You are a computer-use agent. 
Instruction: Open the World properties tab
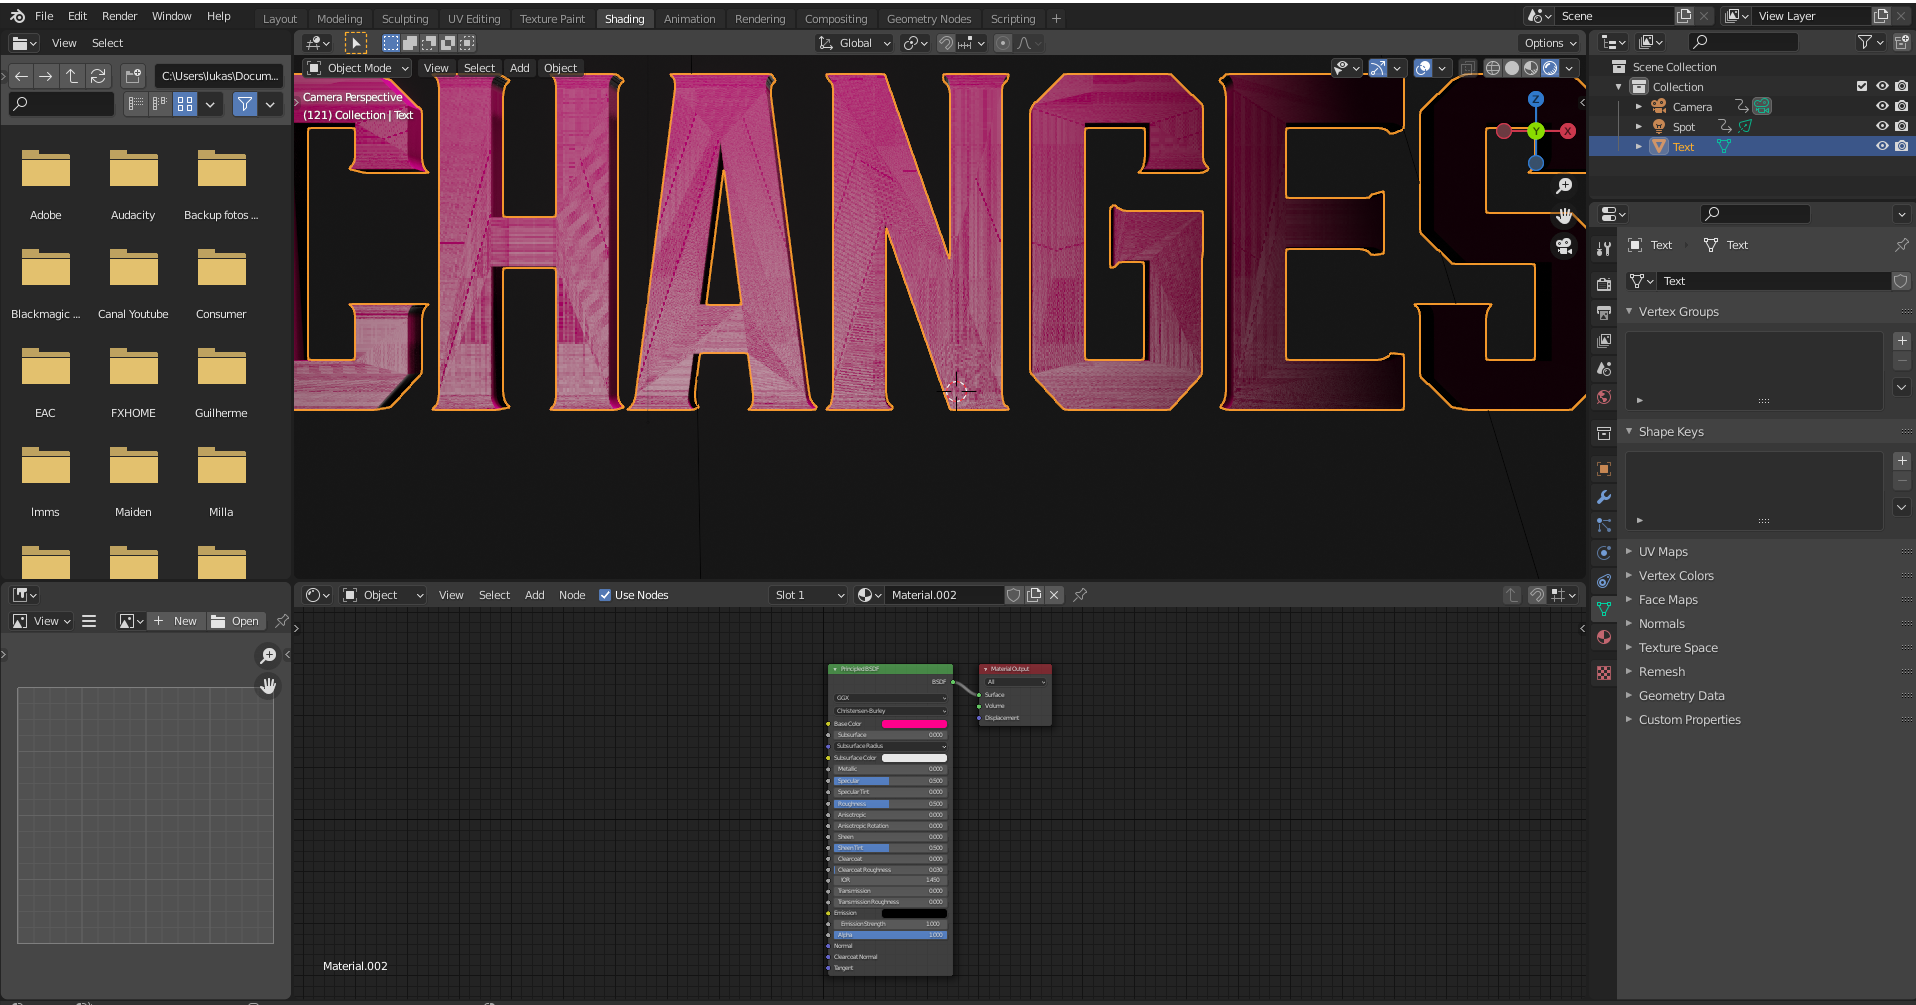click(x=1604, y=397)
